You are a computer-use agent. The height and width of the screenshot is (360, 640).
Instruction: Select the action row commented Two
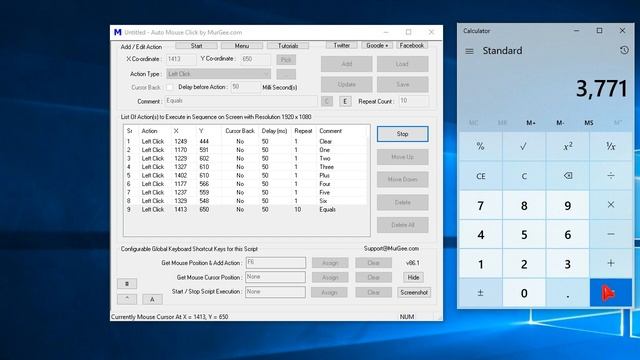pos(246,158)
